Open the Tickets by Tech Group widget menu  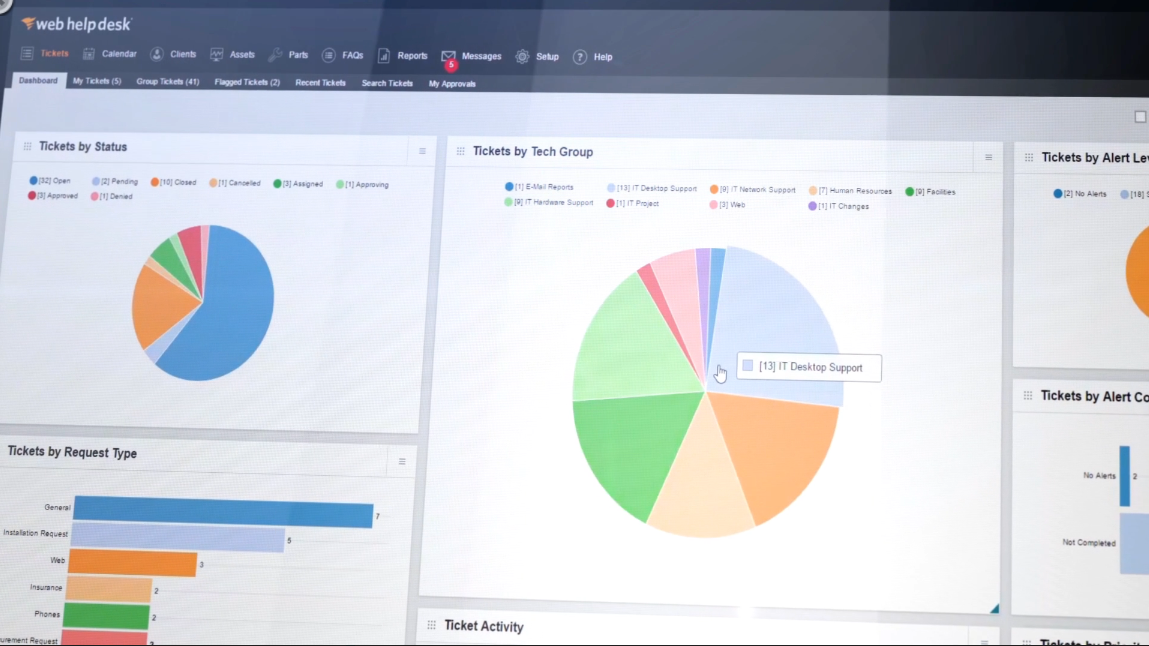click(989, 157)
